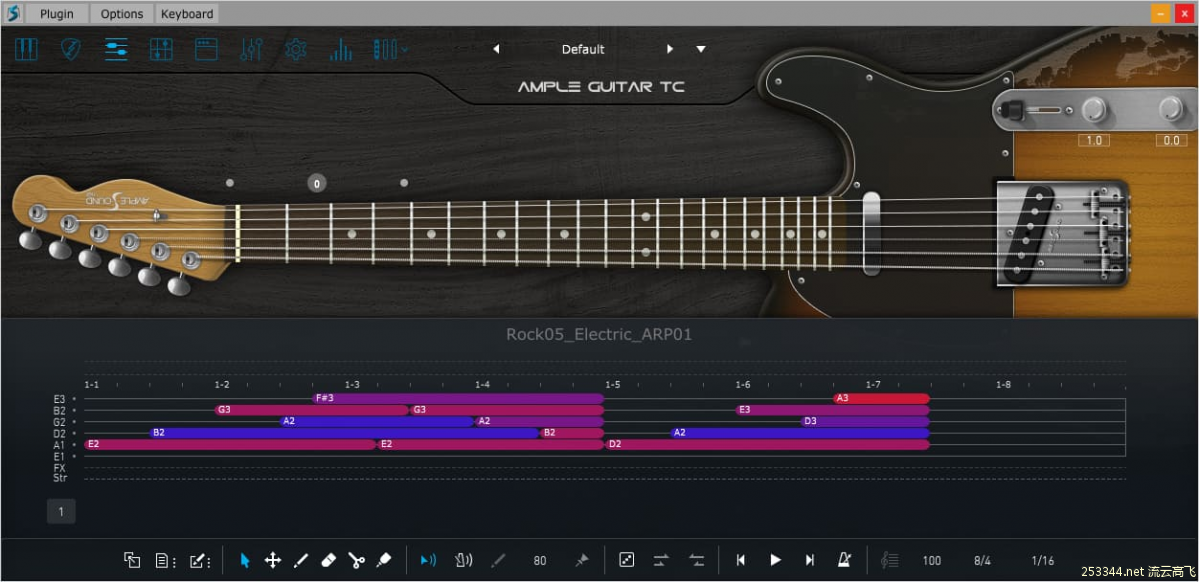Adjust the tone knob labeled 0.0
This screenshot has height=582, width=1199.
coord(1171,109)
